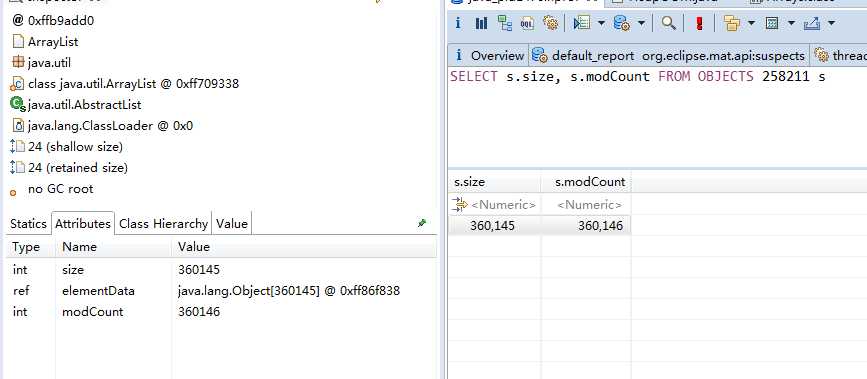The height and width of the screenshot is (379, 867).
Task: Click the filter row arrow icon beside Numeric
Action: tap(459, 204)
